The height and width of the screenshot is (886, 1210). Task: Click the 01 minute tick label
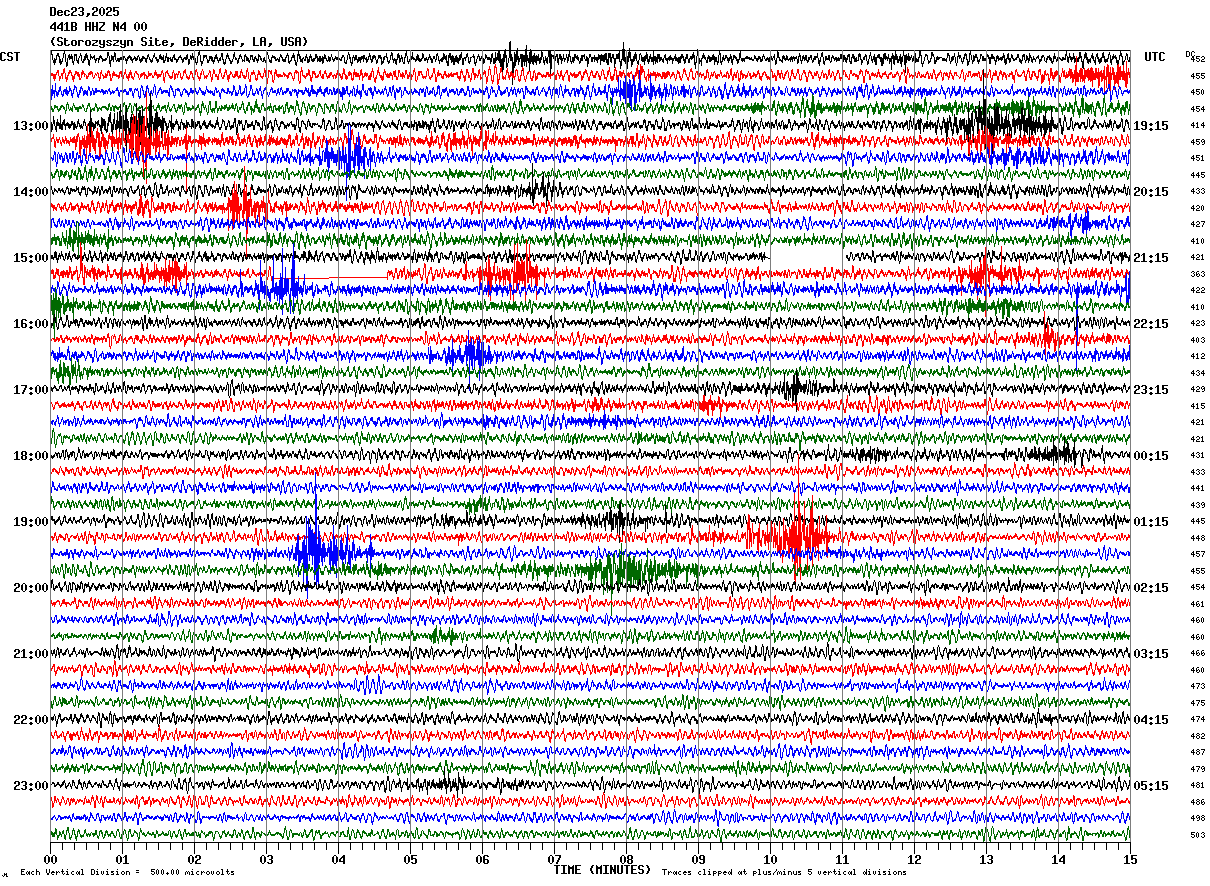tap(122, 859)
